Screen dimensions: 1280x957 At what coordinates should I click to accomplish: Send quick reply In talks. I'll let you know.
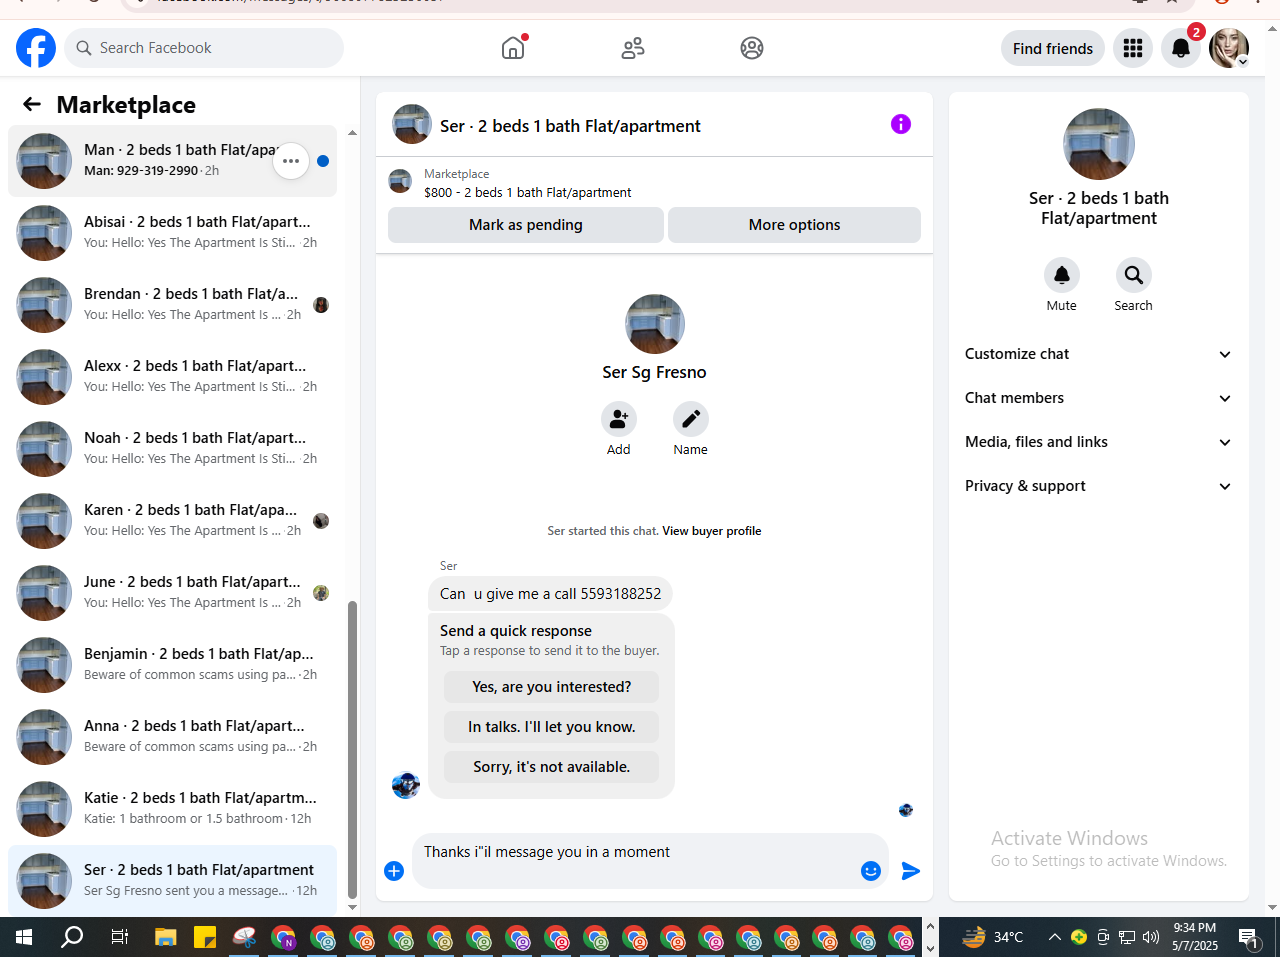pos(552,727)
